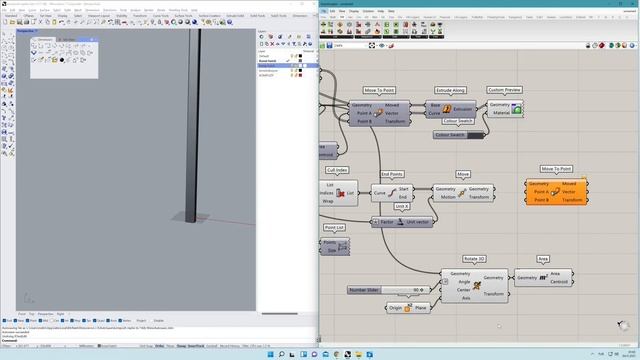Viewport: 640px width, 360px height.
Task: Click Print icon in Rhino standard toolbar
Action: [x=26, y=22]
